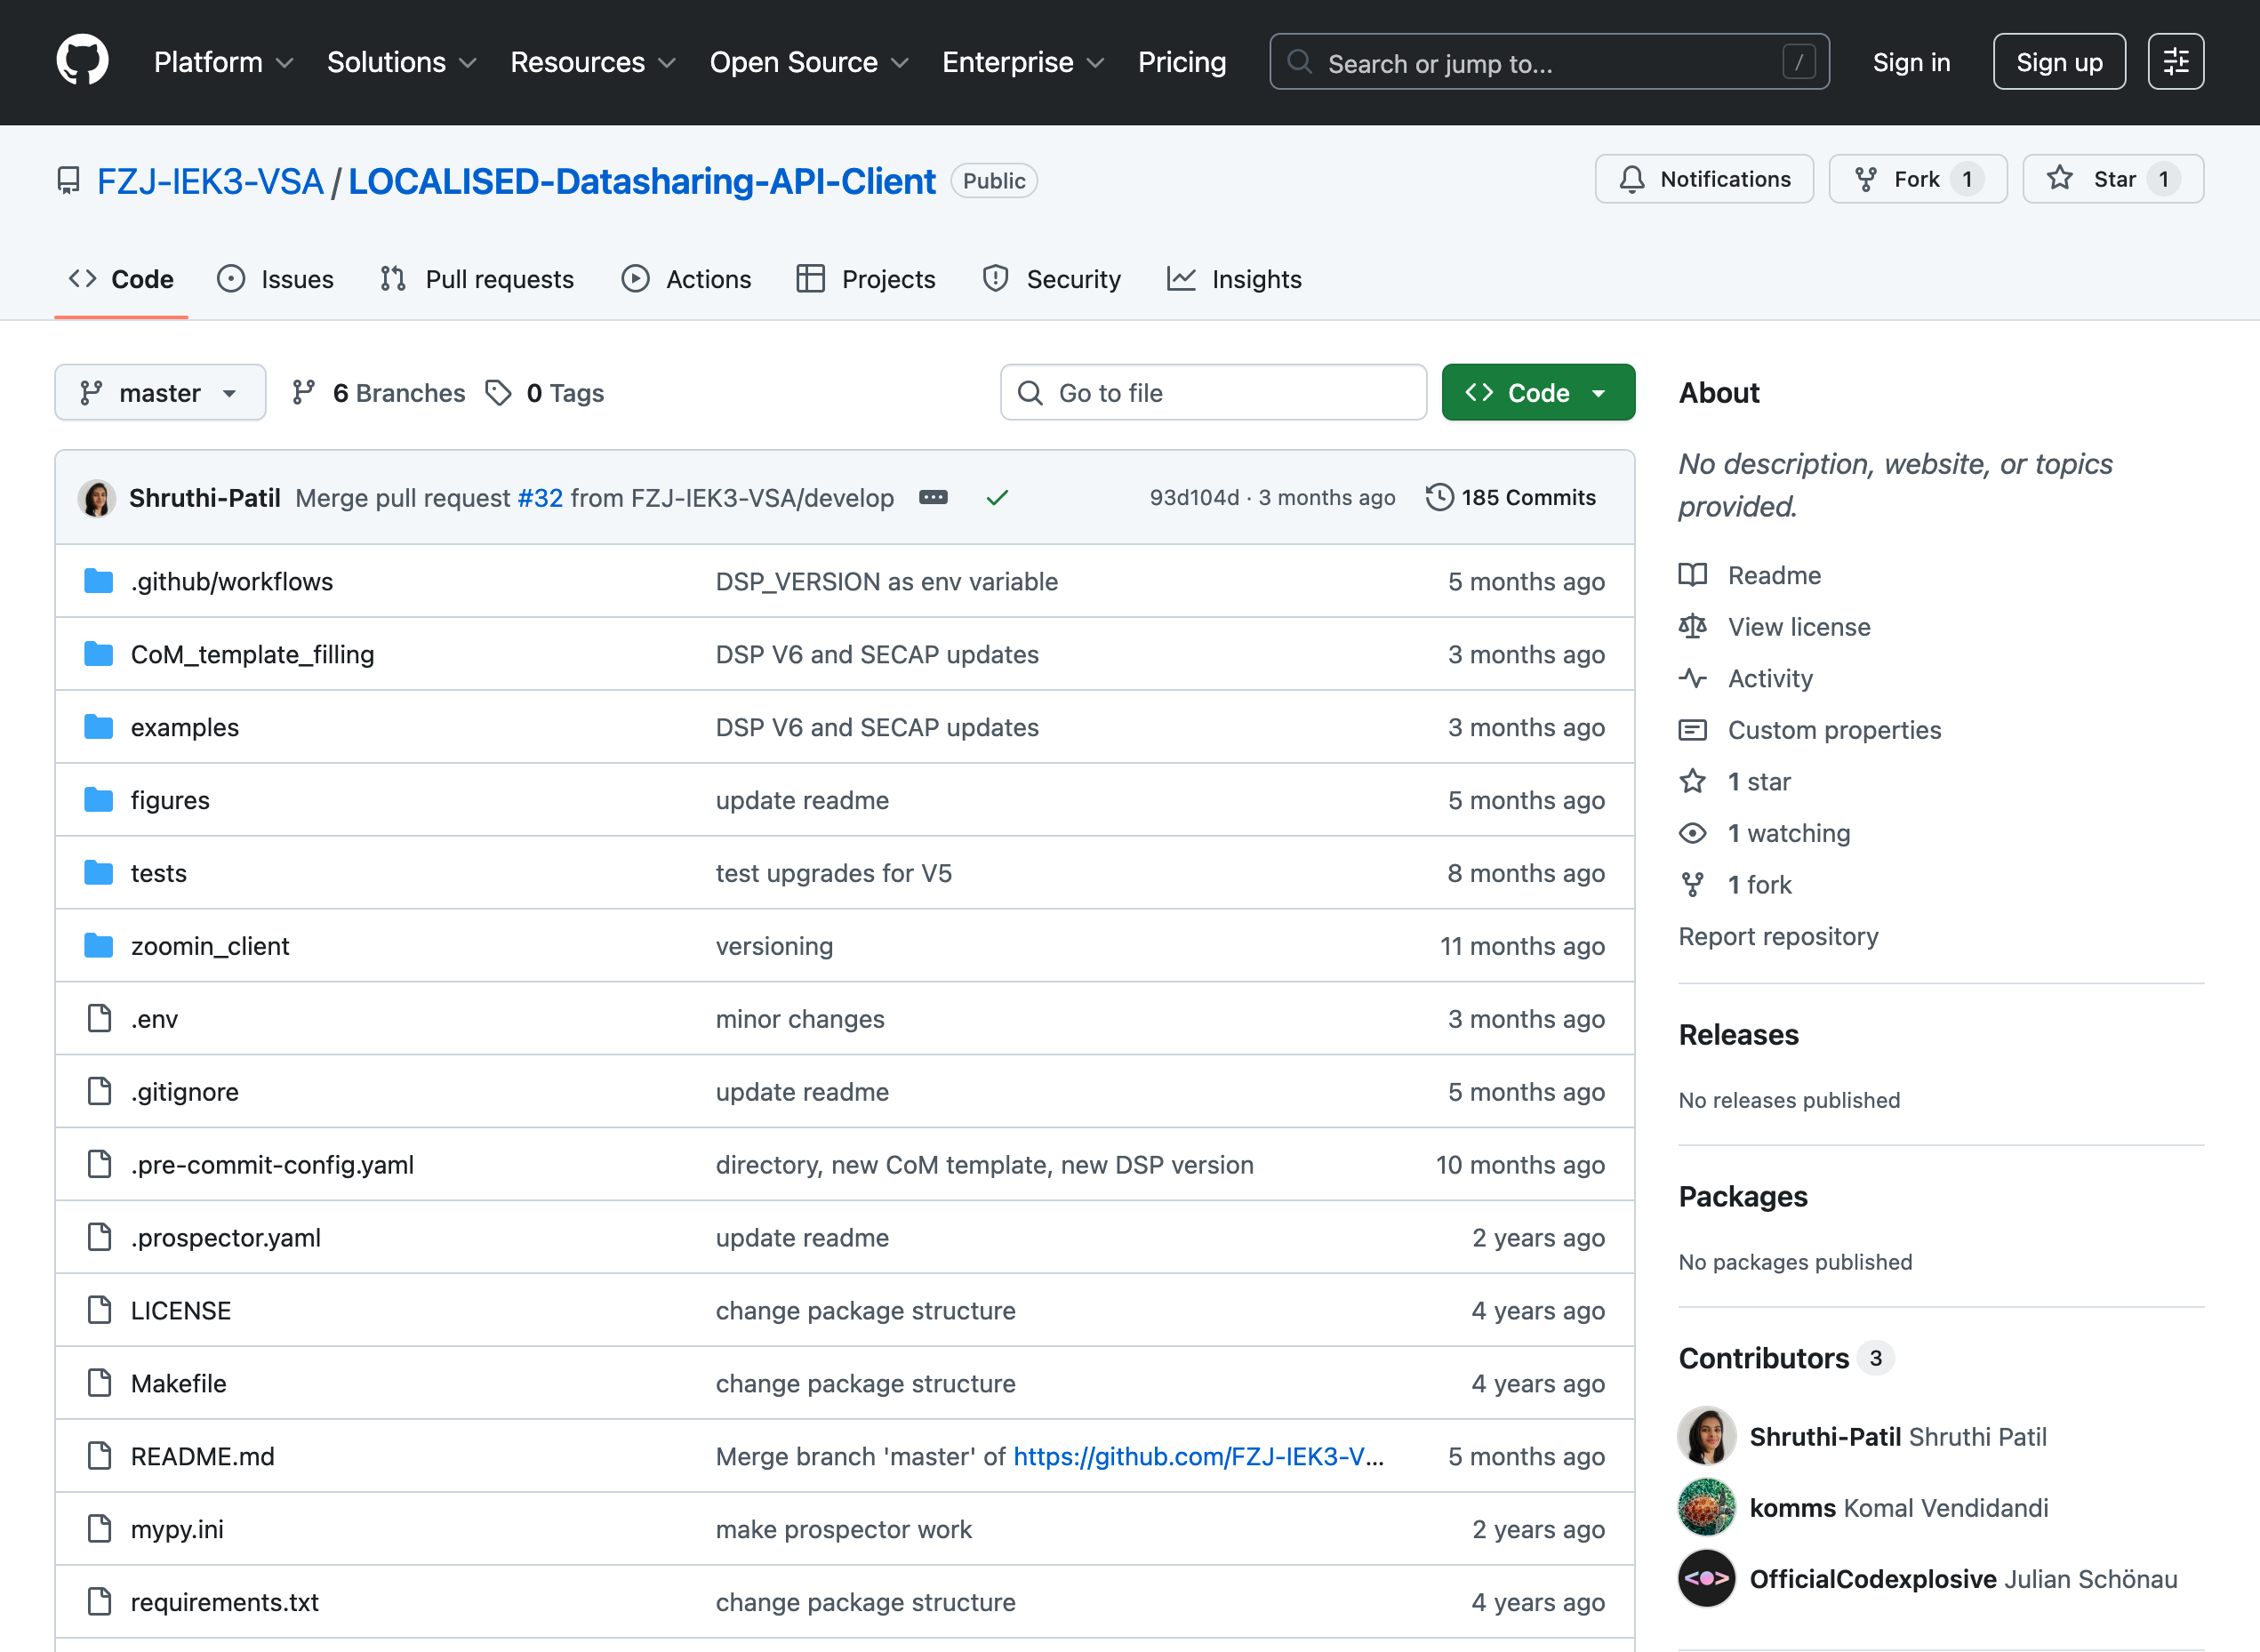Click the GitHub logo icon
2260x1652 pixels.
point(82,62)
